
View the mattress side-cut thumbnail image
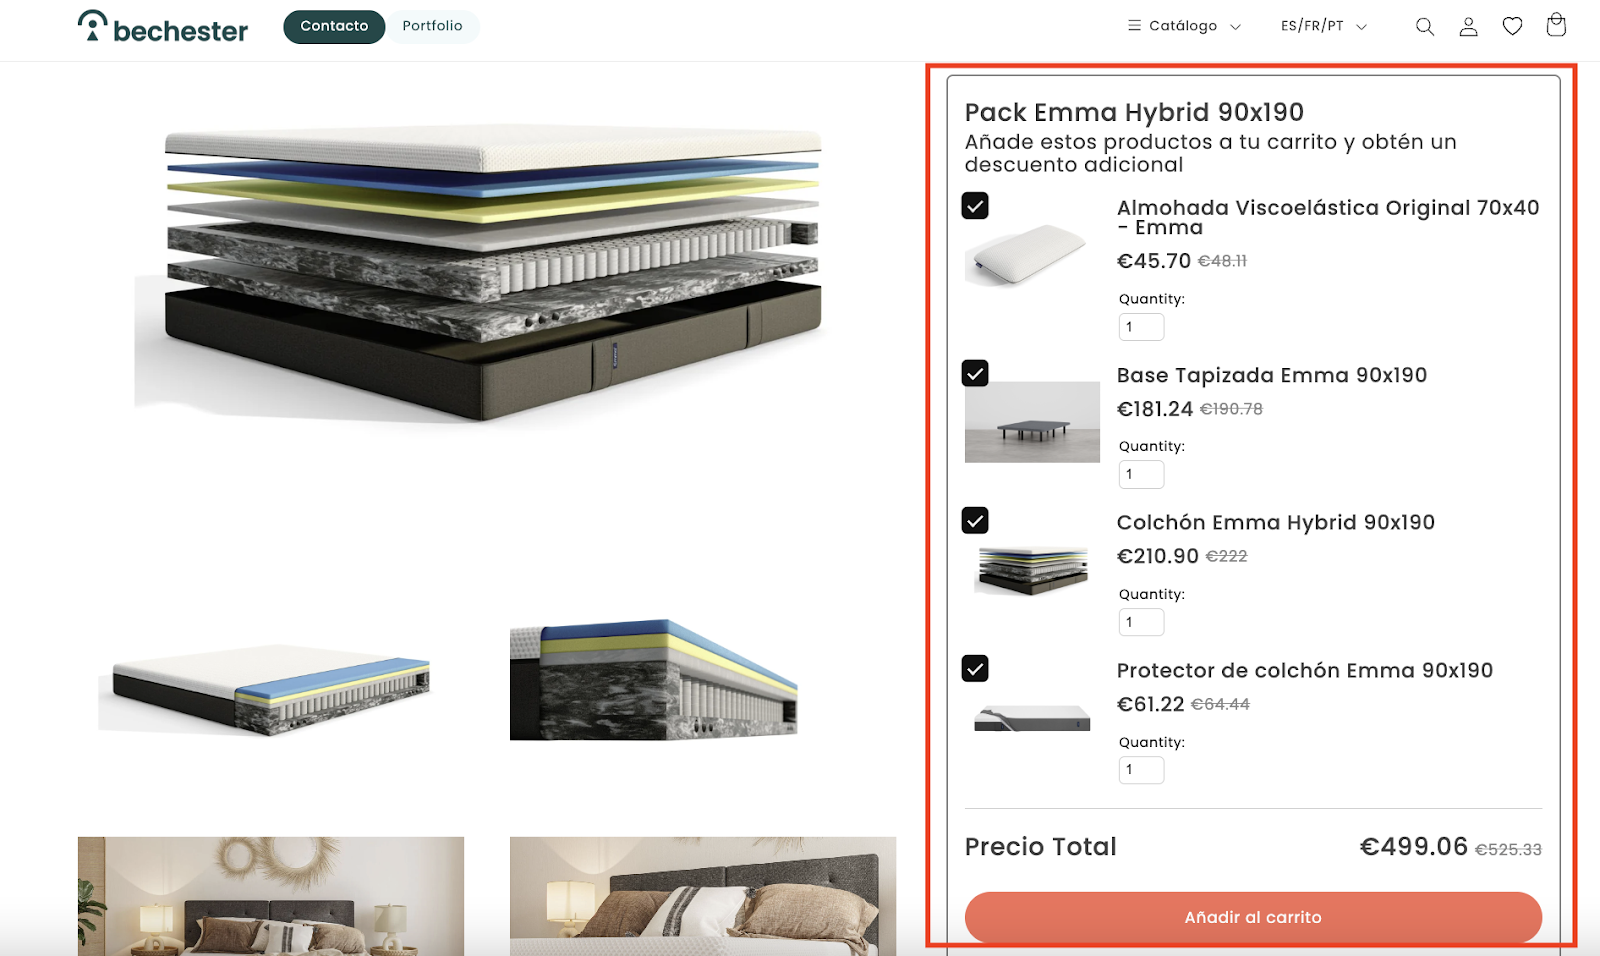654,680
